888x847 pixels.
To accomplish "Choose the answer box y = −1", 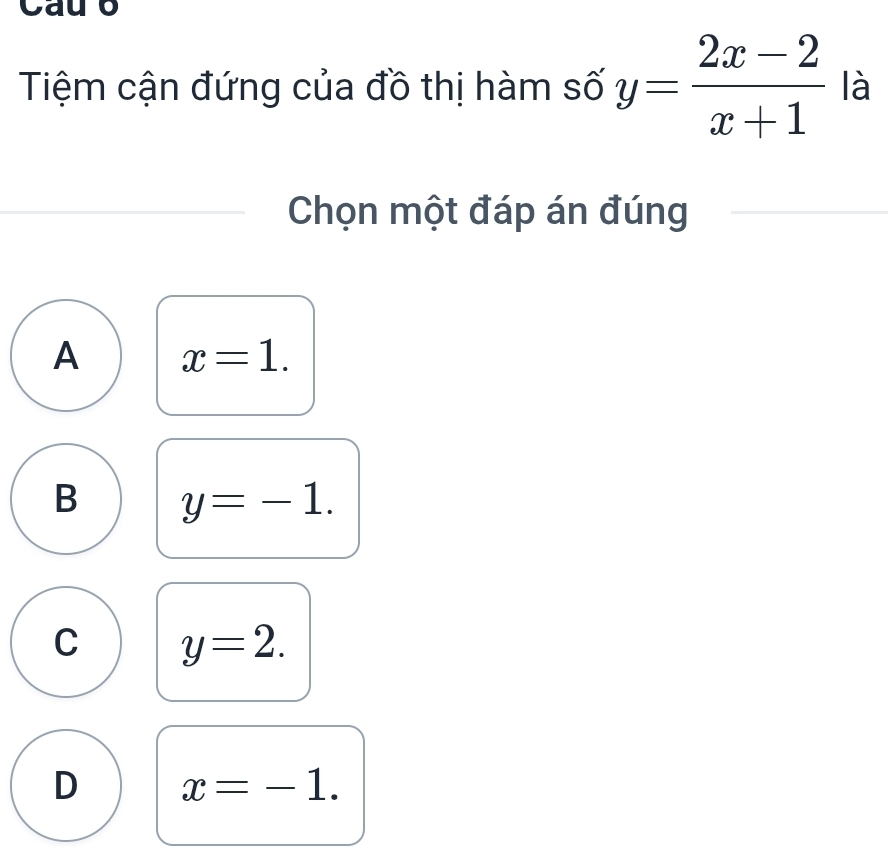I will pyautogui.click(x=257, y=498).
